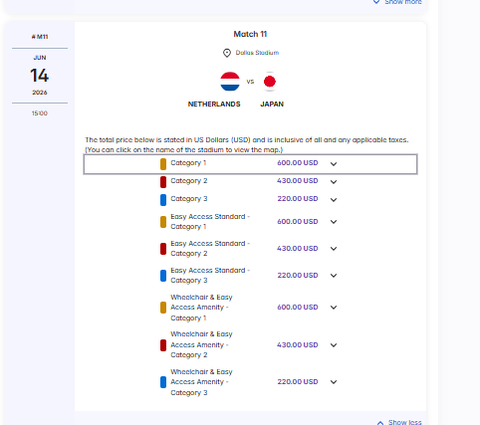Image resolution: width=480 pixels, height=425 pixels.
Task: Select the plain Category 2 label
Action: tap(189, 181)
